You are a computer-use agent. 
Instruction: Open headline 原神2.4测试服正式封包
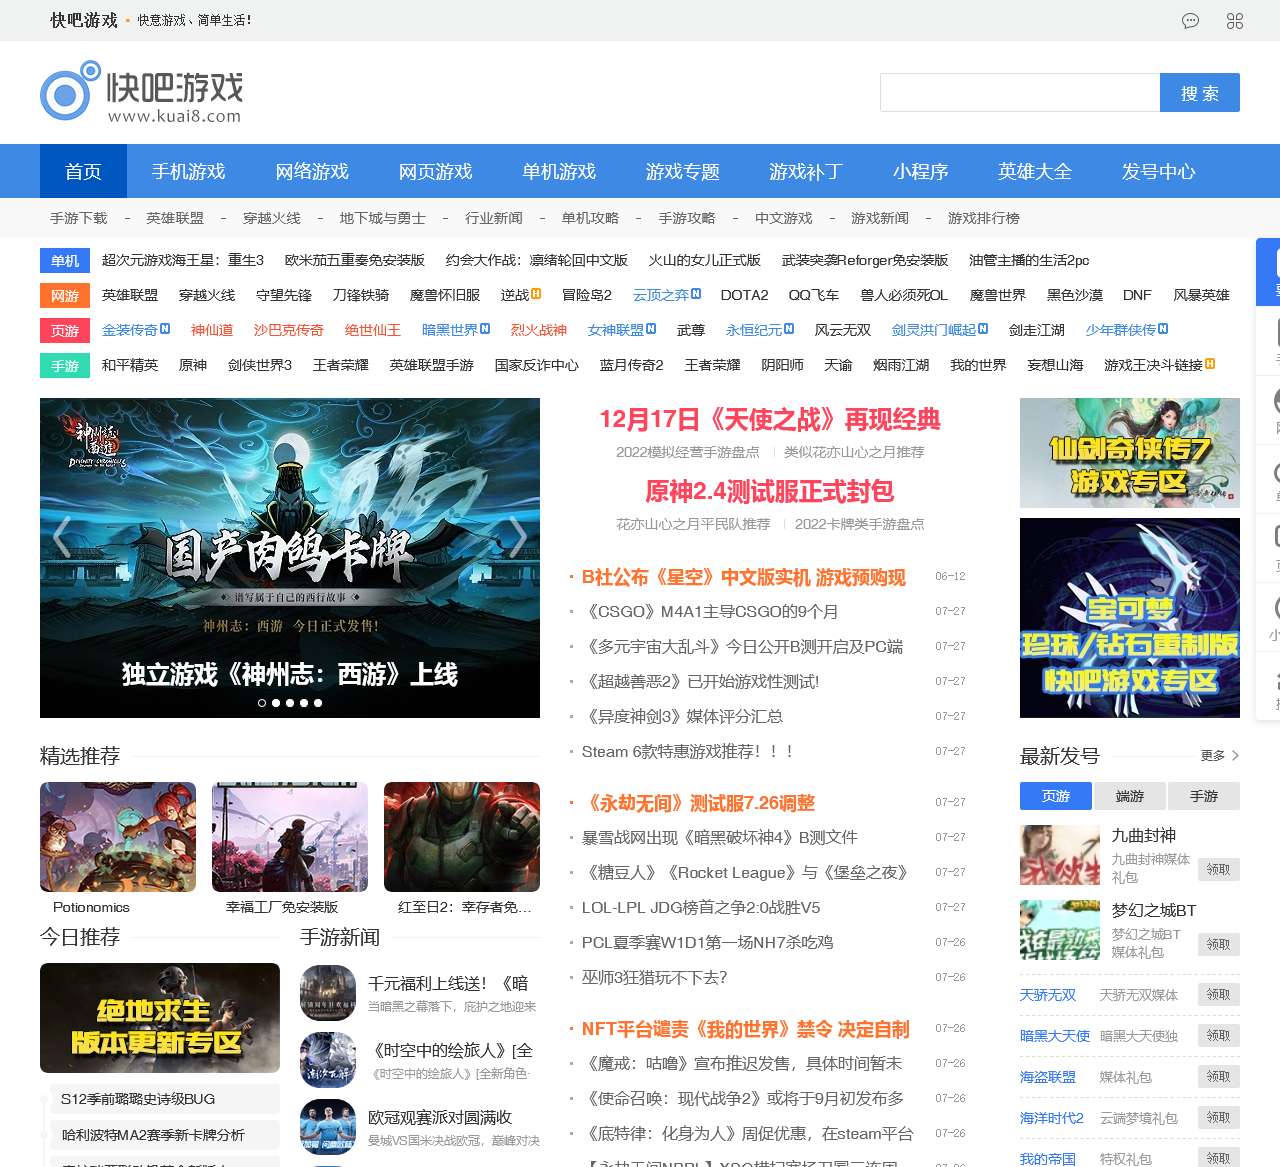770,491
